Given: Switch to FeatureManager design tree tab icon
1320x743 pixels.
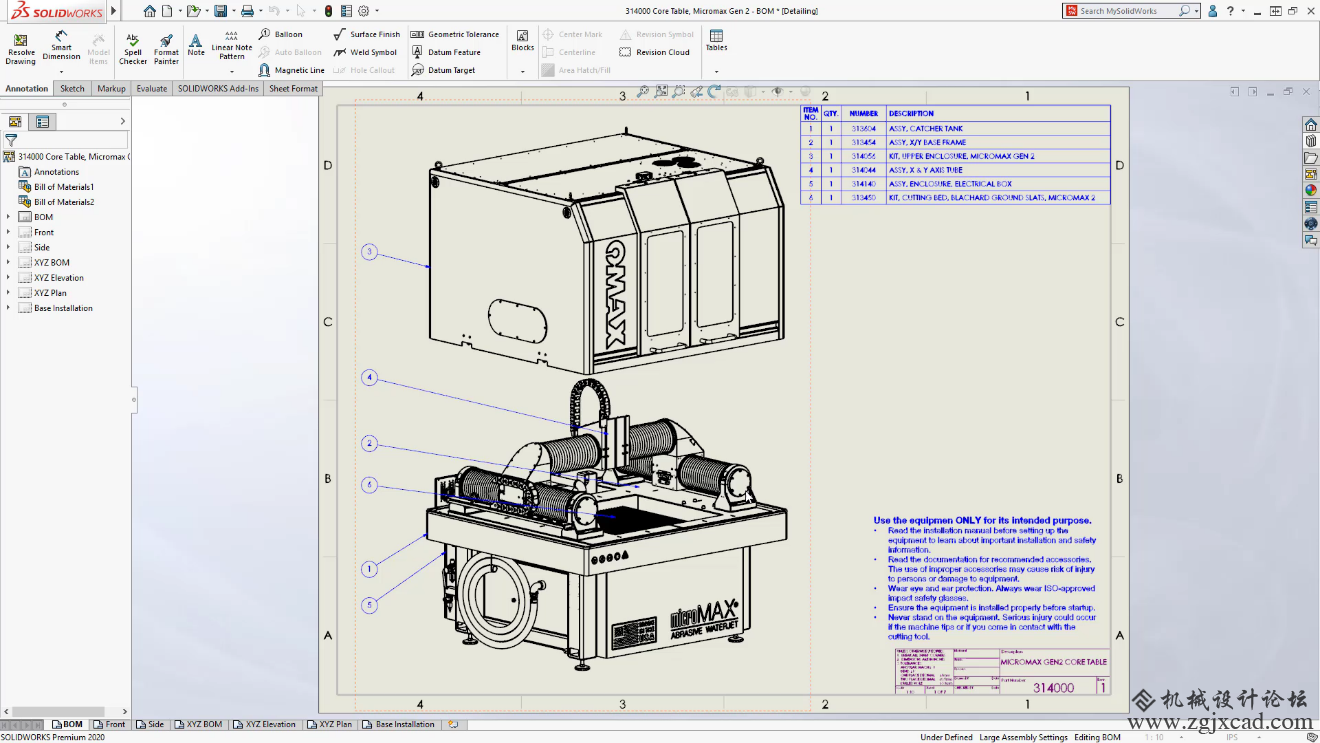Looking at the screenshot, I should point(15,121).
